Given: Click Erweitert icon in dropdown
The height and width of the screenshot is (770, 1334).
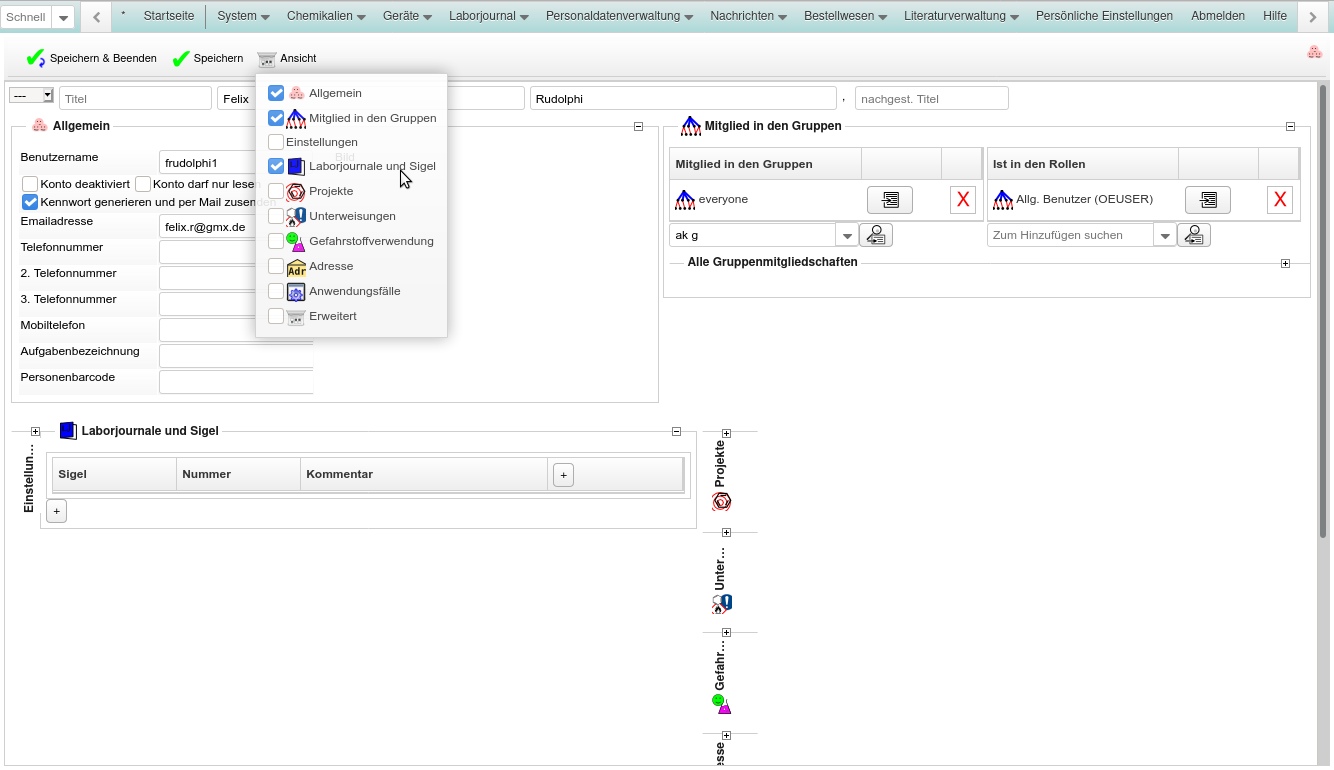Looking at the screenshot, I should click(x=296, y=317).
